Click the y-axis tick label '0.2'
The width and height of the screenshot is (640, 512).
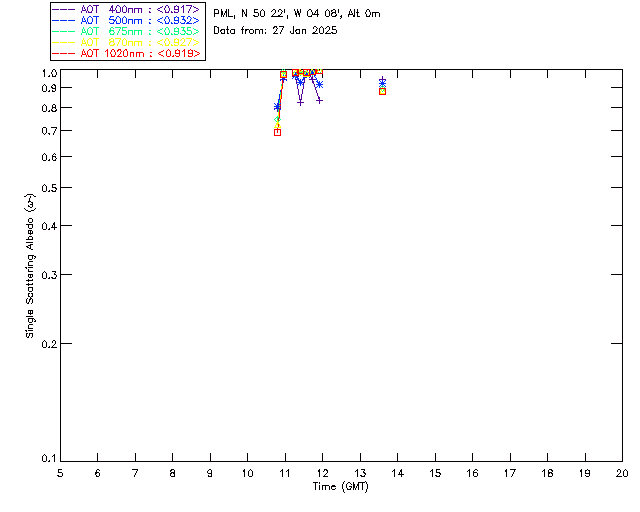pos(49,344)
